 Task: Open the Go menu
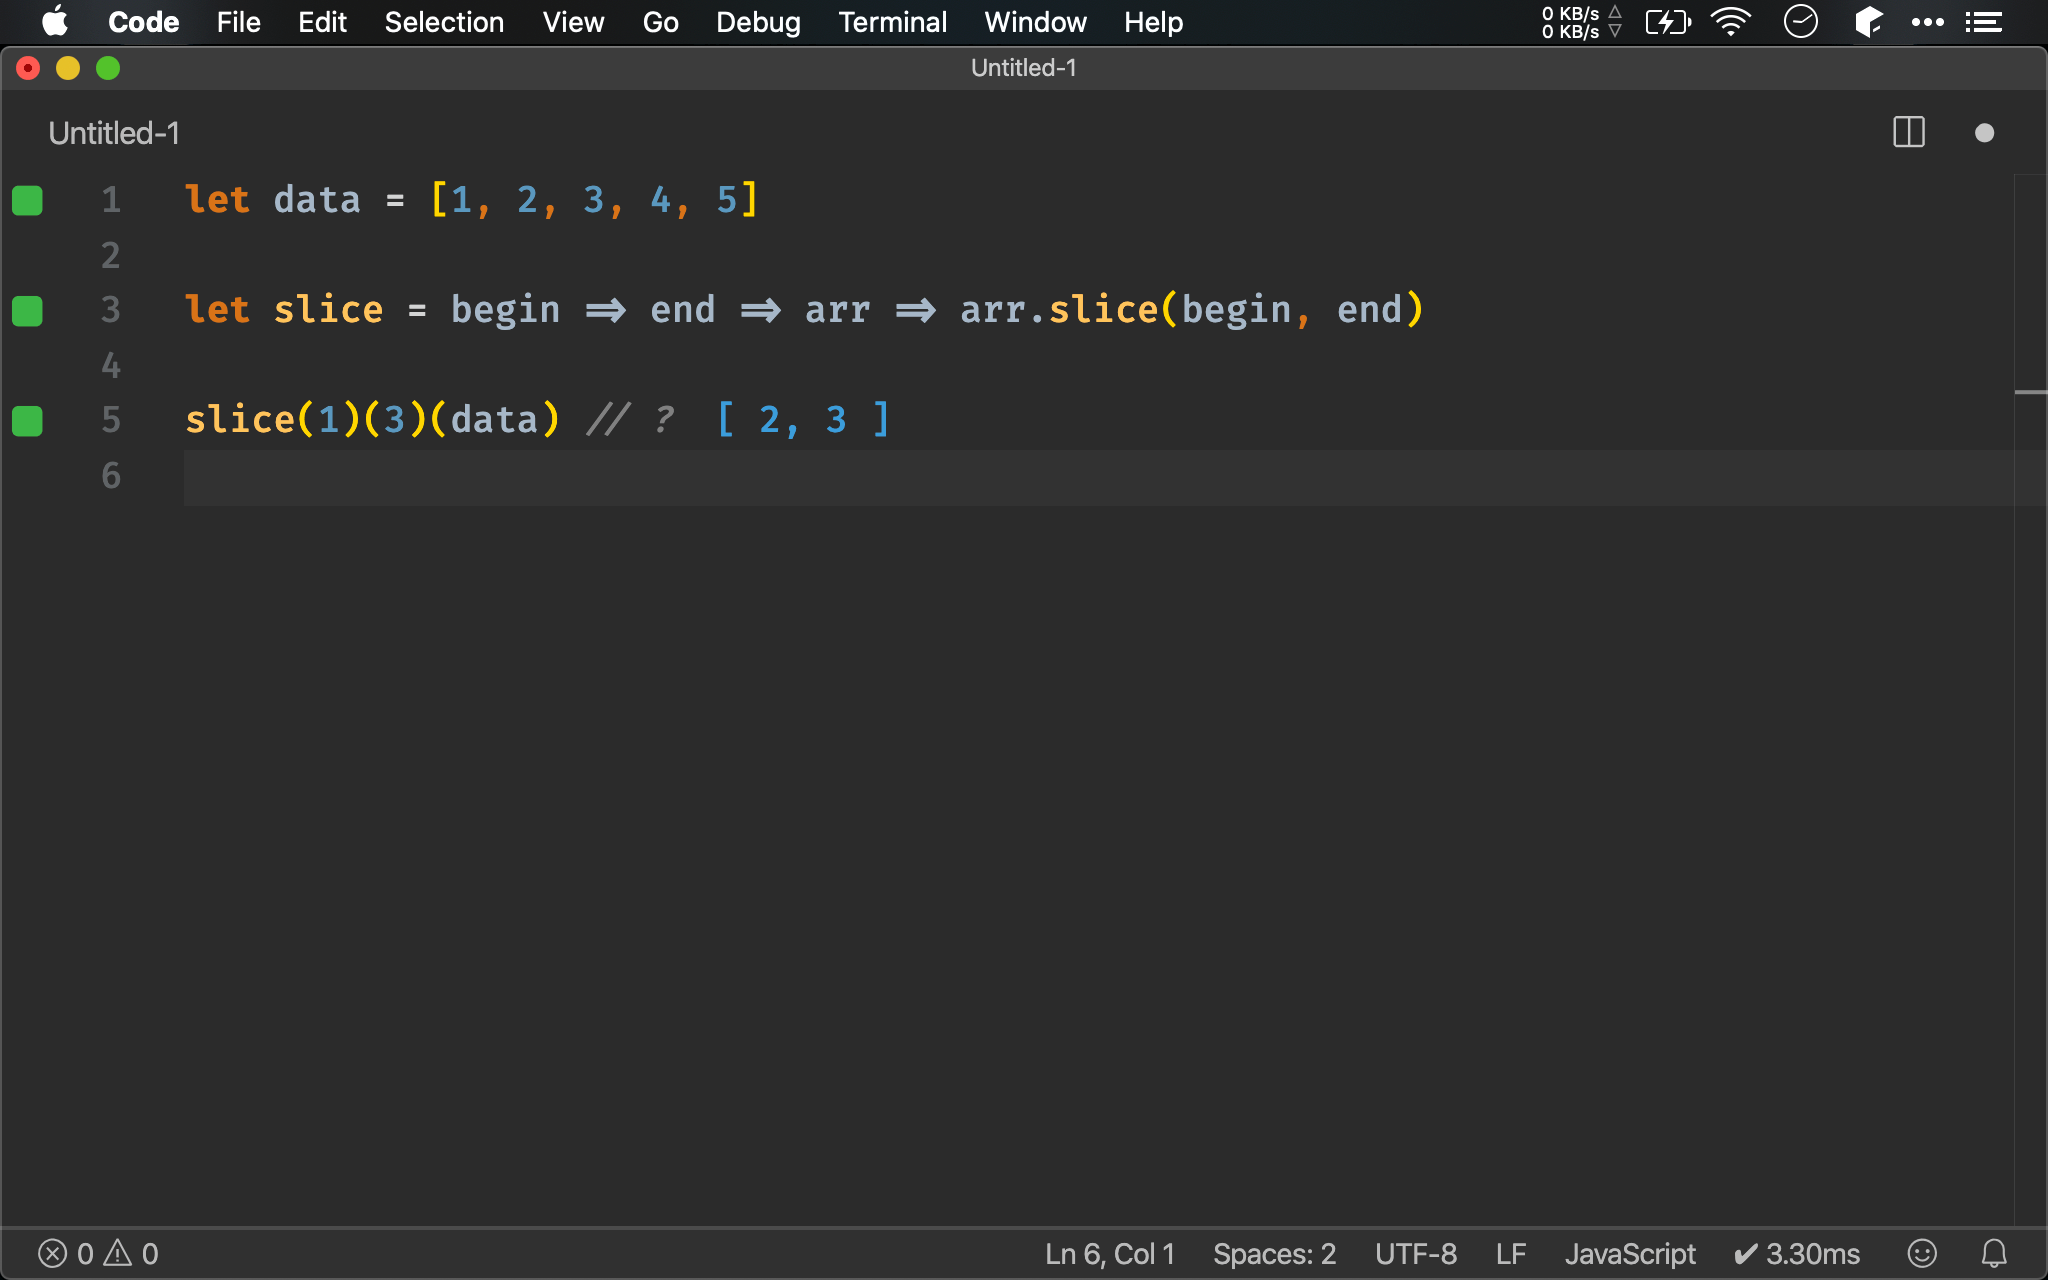(x=660, y=22)
